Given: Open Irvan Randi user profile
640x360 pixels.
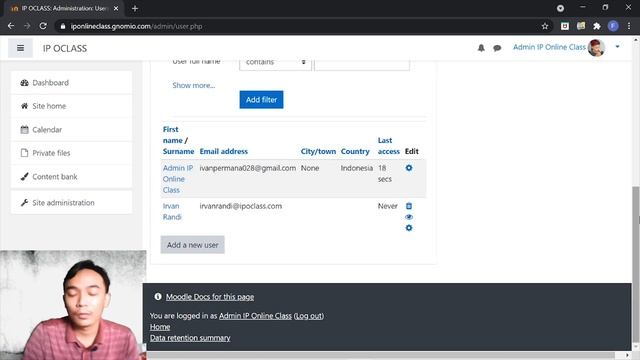Looking at the screenshot, I should [172, 211].
